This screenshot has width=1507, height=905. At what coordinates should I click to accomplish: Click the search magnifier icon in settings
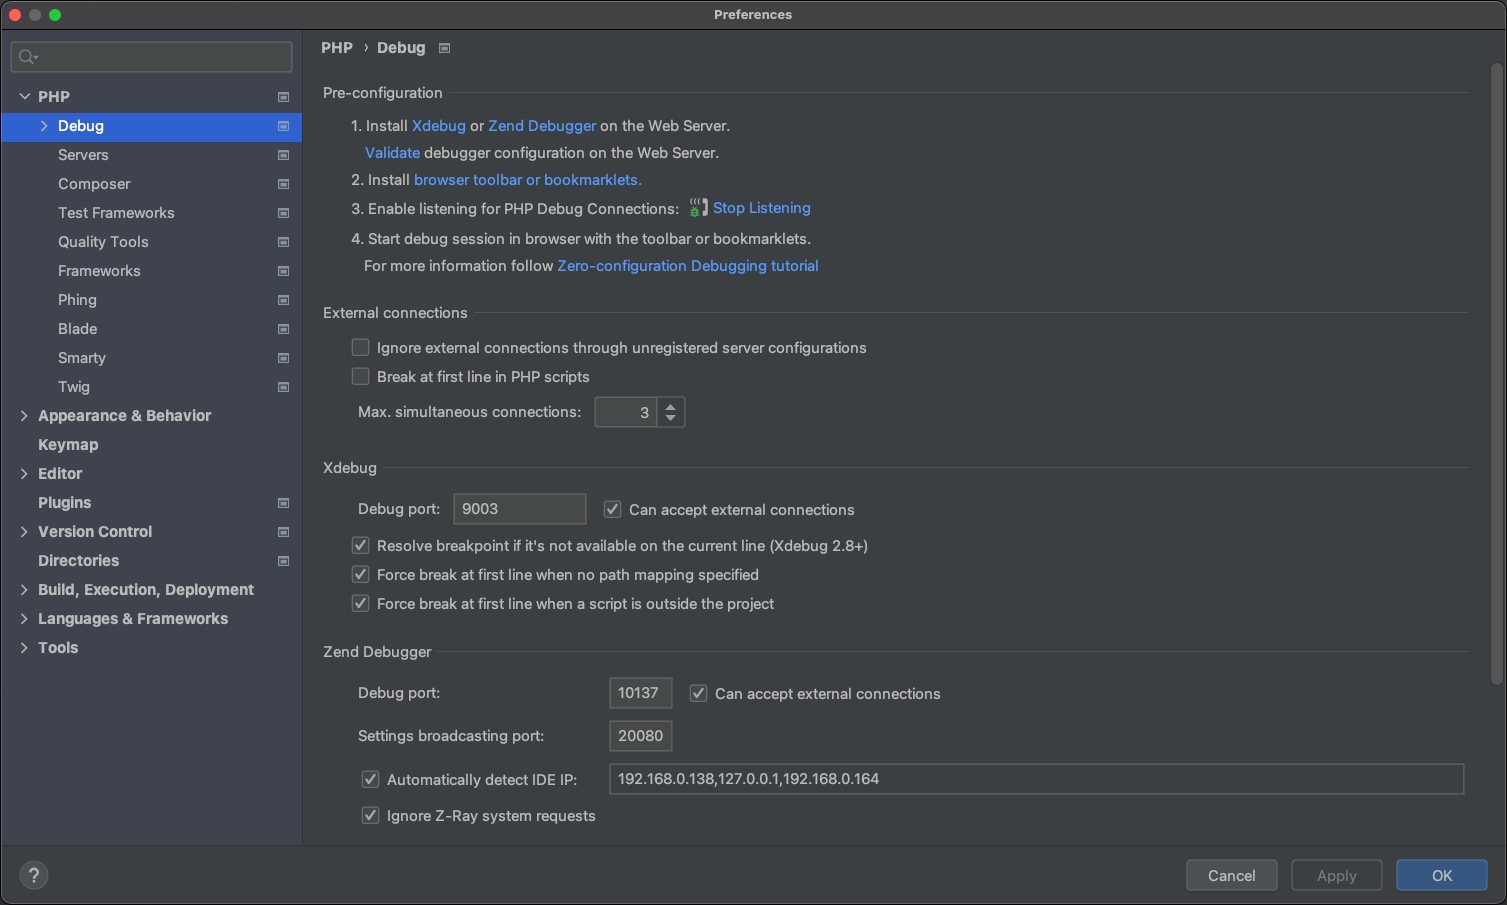(x=28, y=57)
